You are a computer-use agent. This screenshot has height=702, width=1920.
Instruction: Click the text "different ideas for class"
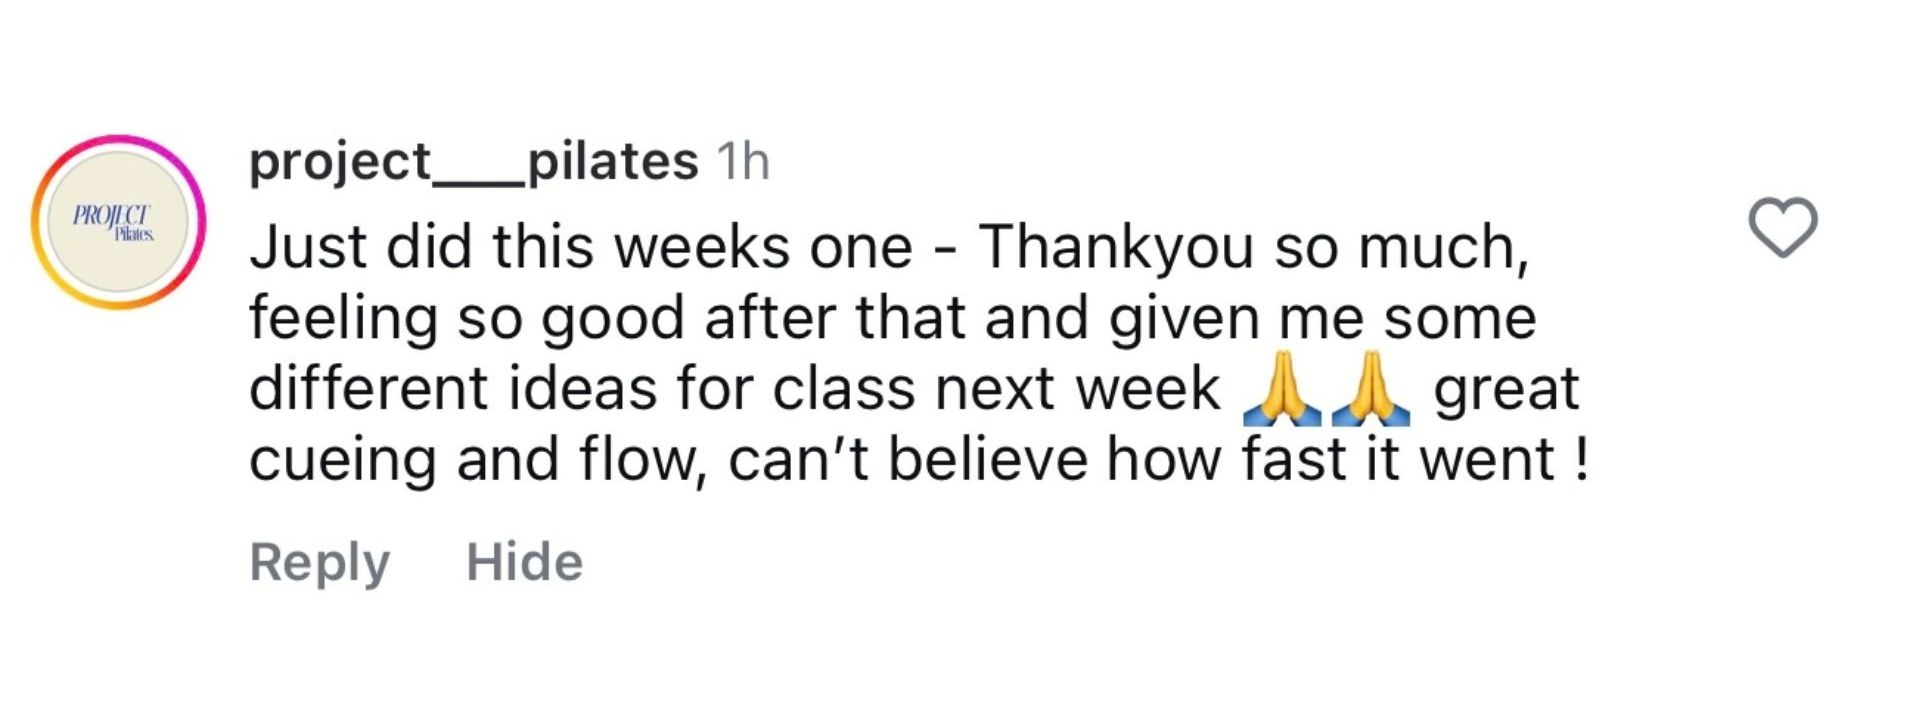[582, 389]
